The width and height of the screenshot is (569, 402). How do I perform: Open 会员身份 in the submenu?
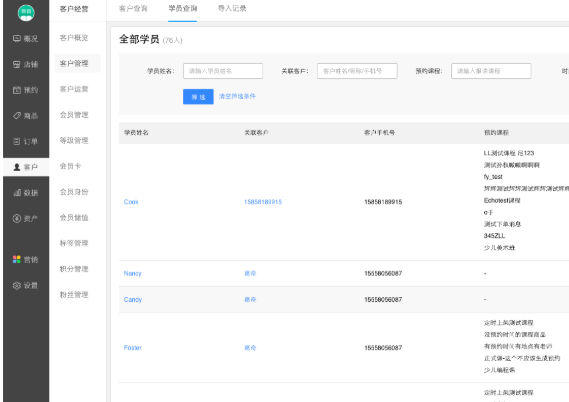[x=74, y=192]
